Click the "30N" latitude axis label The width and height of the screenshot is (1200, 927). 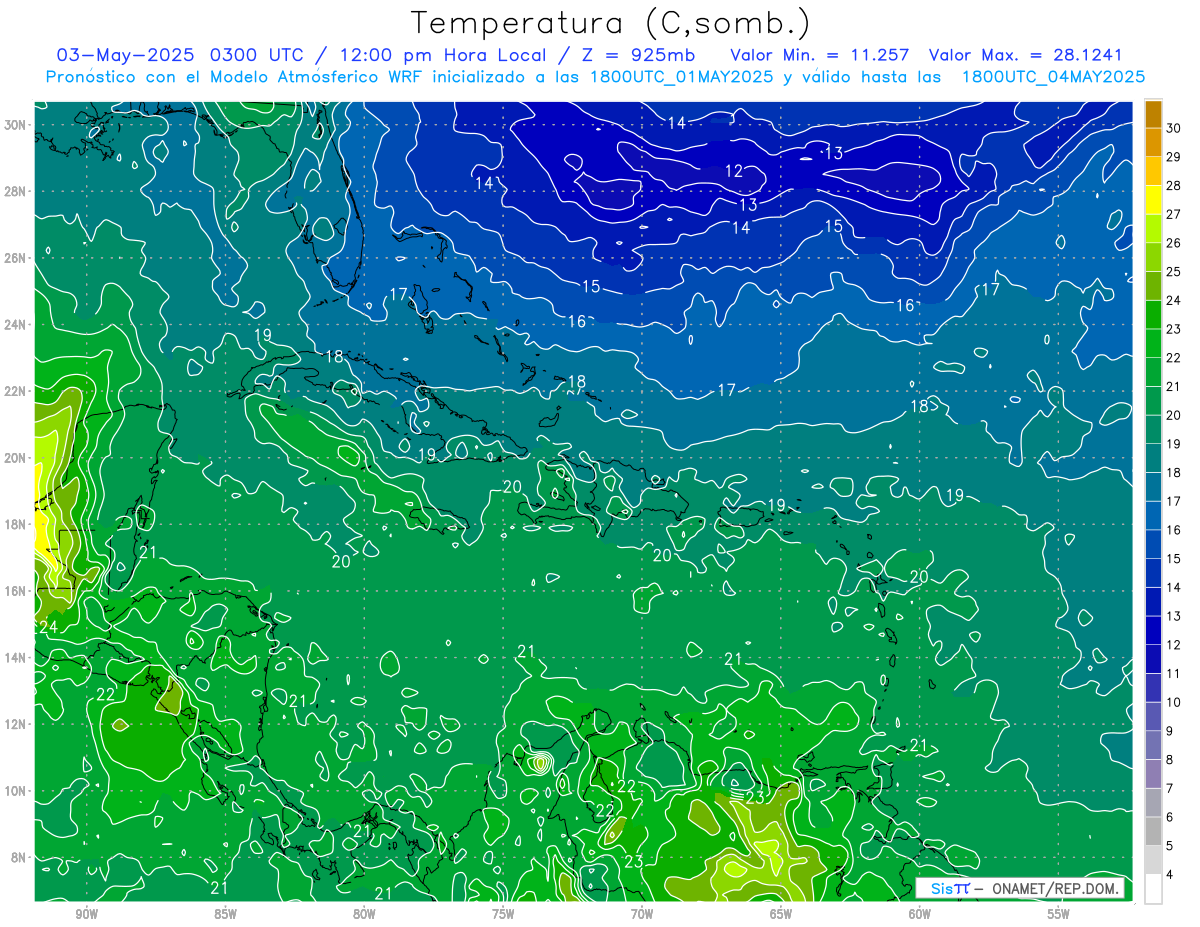(x=15, y=125)
